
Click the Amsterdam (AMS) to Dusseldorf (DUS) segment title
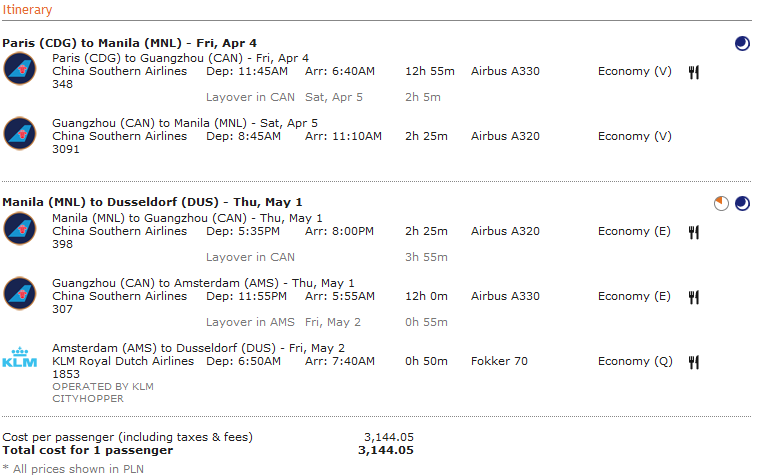point(198,348)
